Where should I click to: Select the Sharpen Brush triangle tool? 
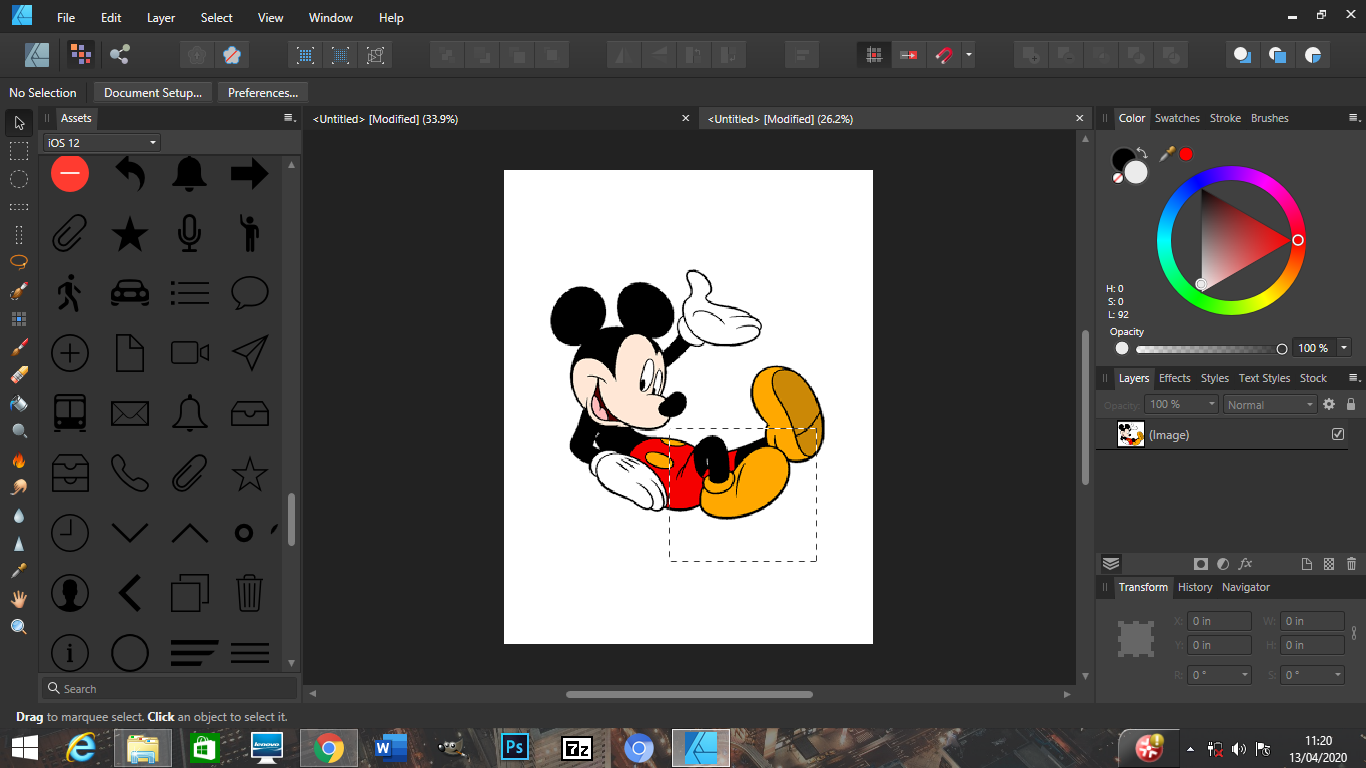point(19,543)
